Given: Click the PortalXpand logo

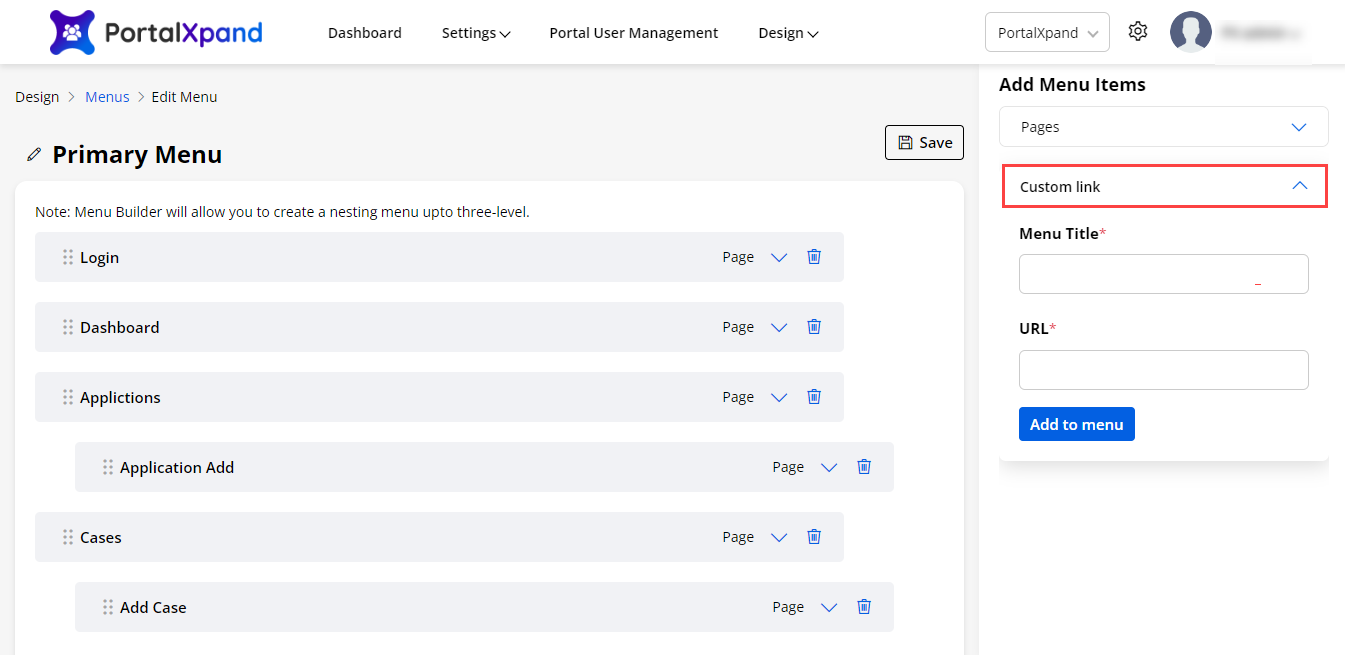Looking at the screenshot, I should tap(156, 32).
